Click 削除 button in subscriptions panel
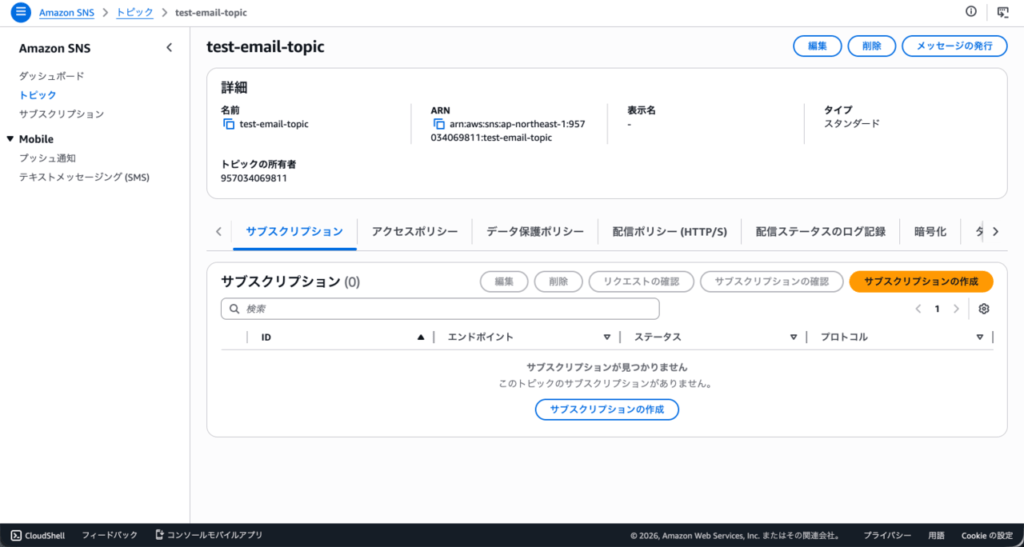1024x547 pixels. tap(558, 281)
